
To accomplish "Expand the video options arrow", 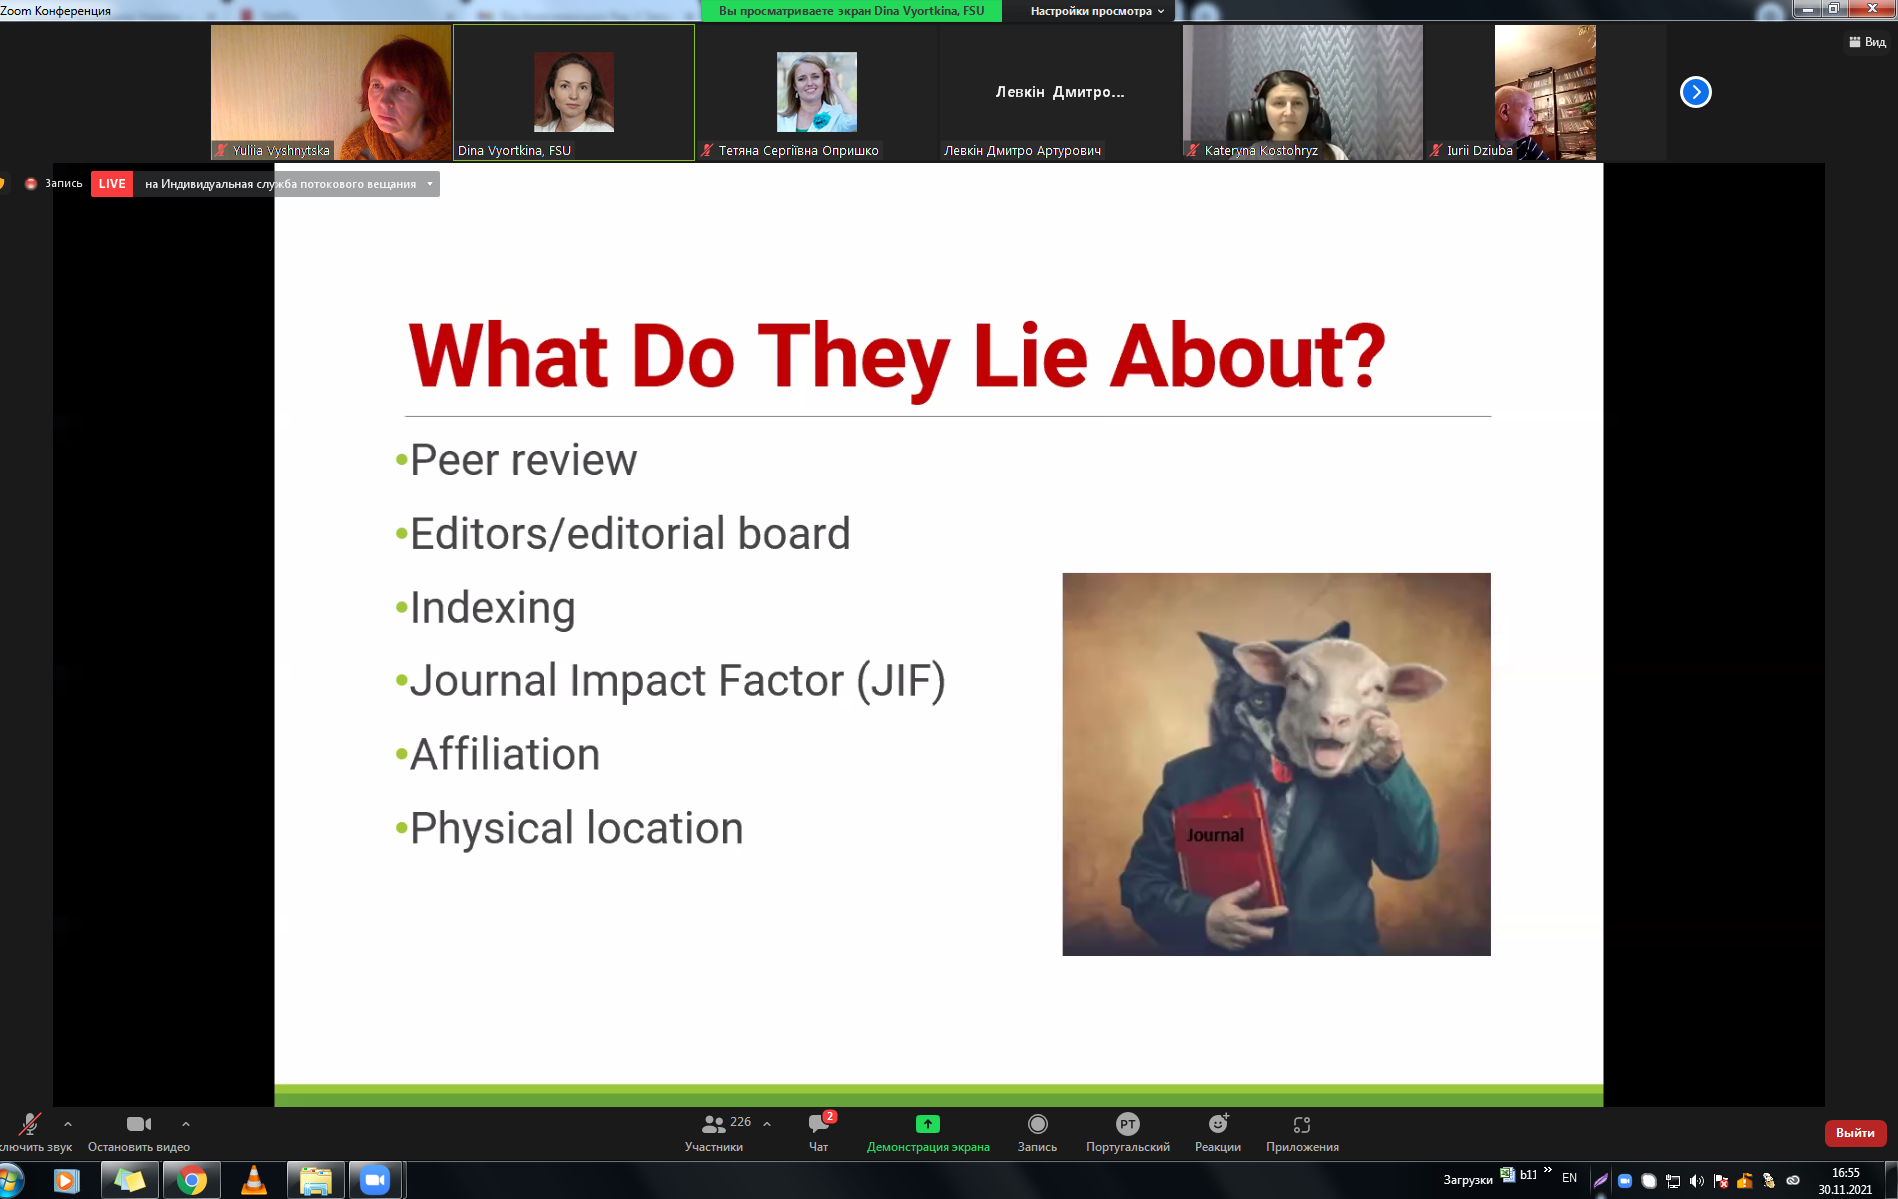I will [186, 1124].
